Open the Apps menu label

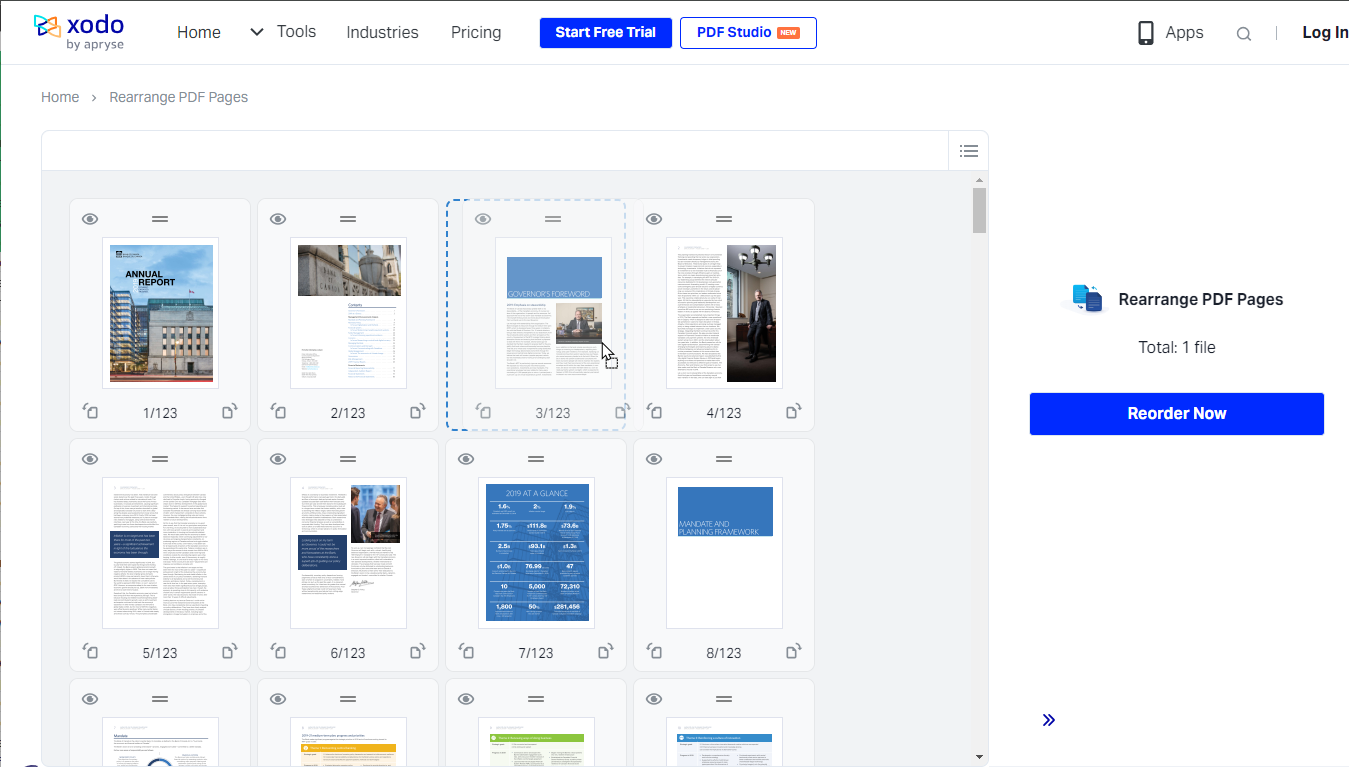(x=1184, y=33)
